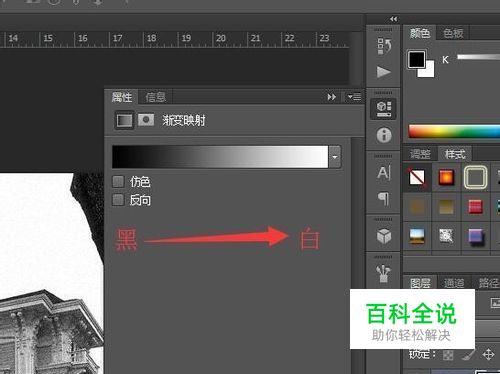Click the black foreground color swatch
Viewport: 500px width, 374px height.
(x=417, y=59)
